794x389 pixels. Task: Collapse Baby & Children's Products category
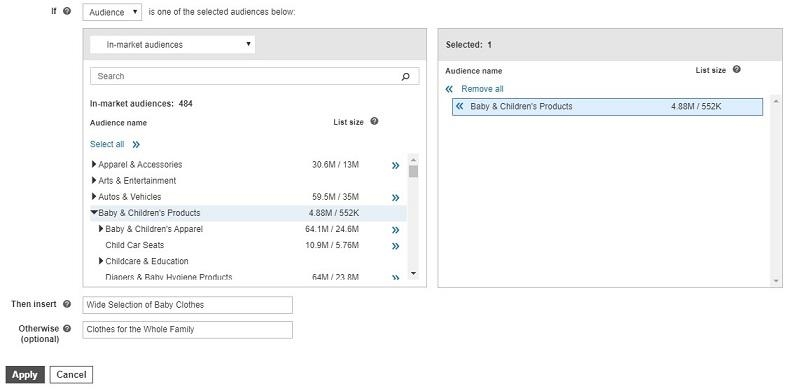tap(94, 213)
